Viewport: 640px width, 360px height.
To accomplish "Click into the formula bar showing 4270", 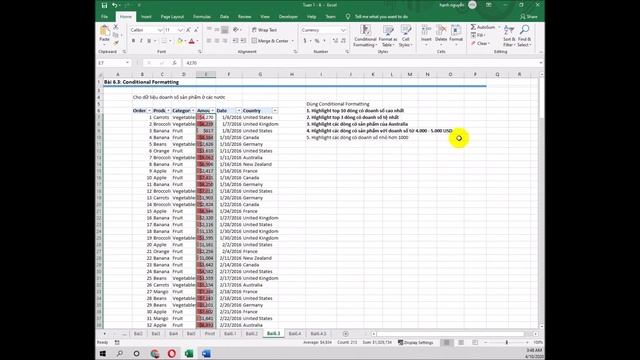I will [x=359, y=63].
